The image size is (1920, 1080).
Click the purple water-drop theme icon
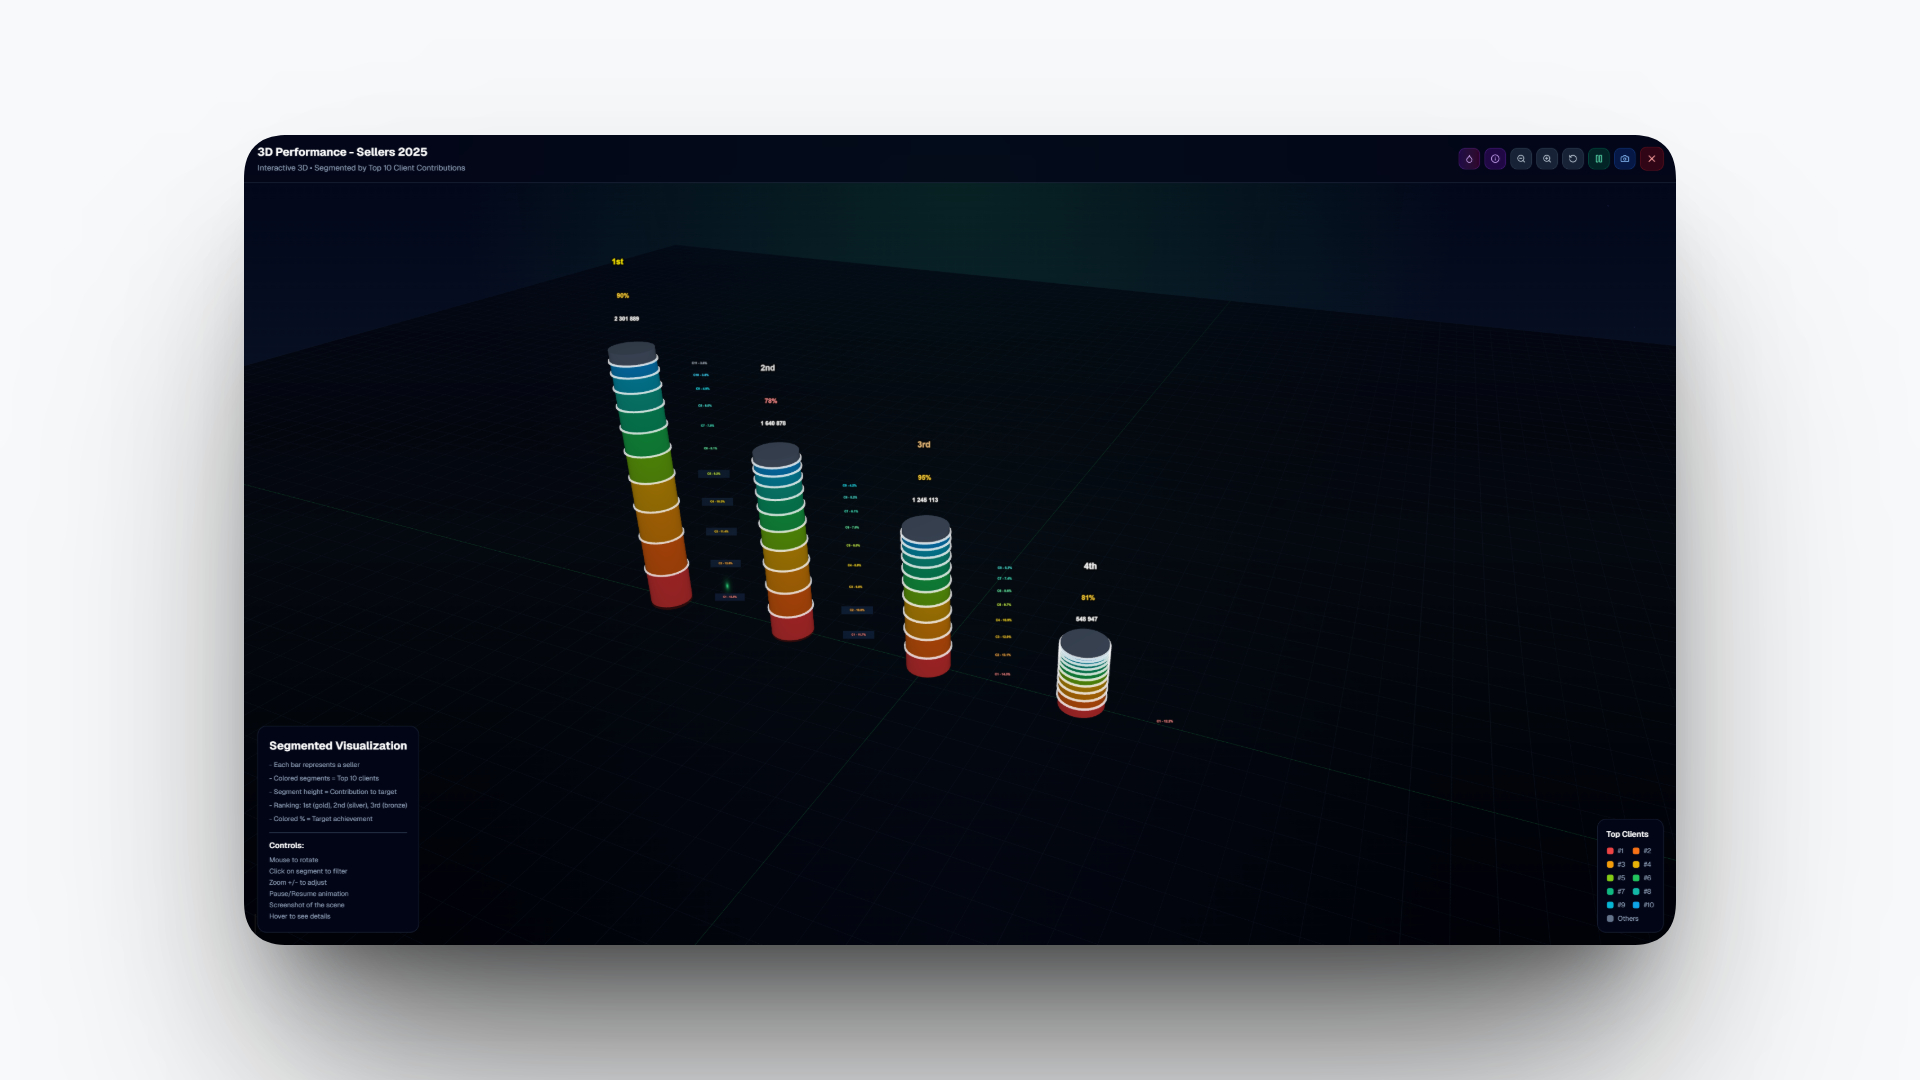[x=1469, y=159]
